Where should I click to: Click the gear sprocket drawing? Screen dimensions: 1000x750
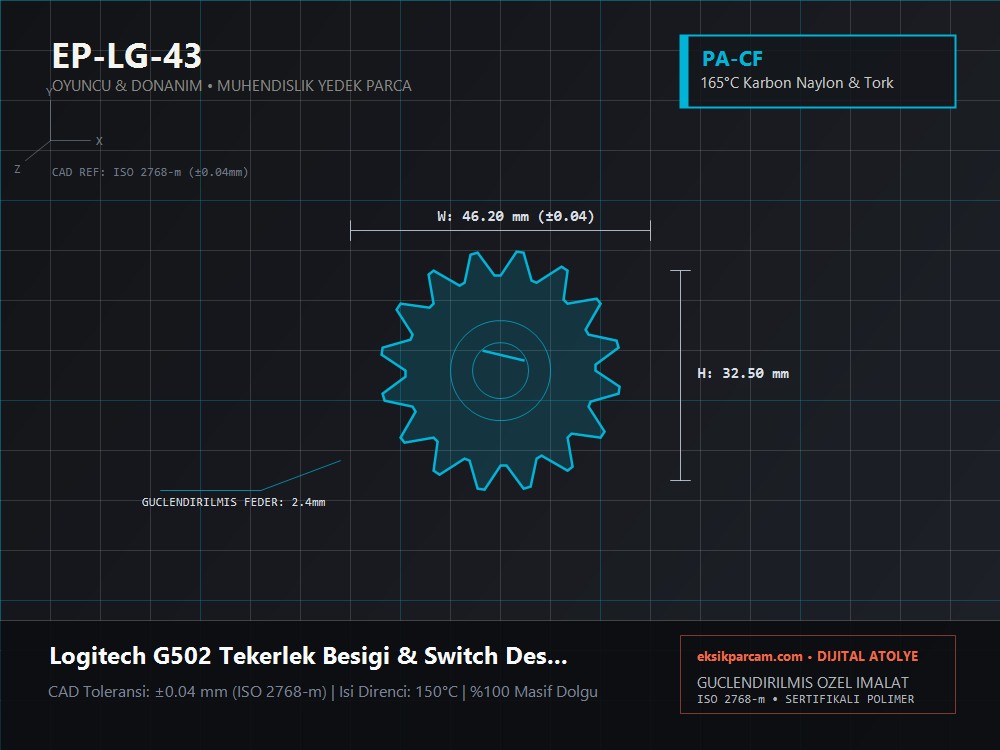pyautogui.click(x=501, y=371)
